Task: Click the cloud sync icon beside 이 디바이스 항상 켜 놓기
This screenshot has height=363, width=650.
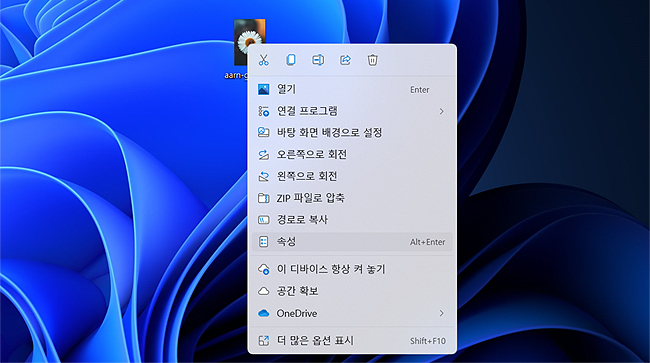Action: click(264, 269)
